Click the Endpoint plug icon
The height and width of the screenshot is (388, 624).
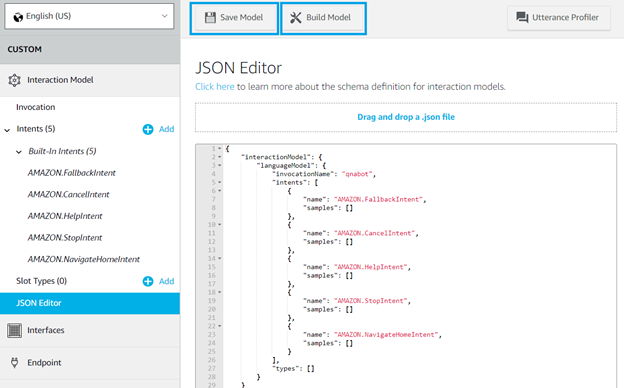pyautogui.click(x=15, y=363)
